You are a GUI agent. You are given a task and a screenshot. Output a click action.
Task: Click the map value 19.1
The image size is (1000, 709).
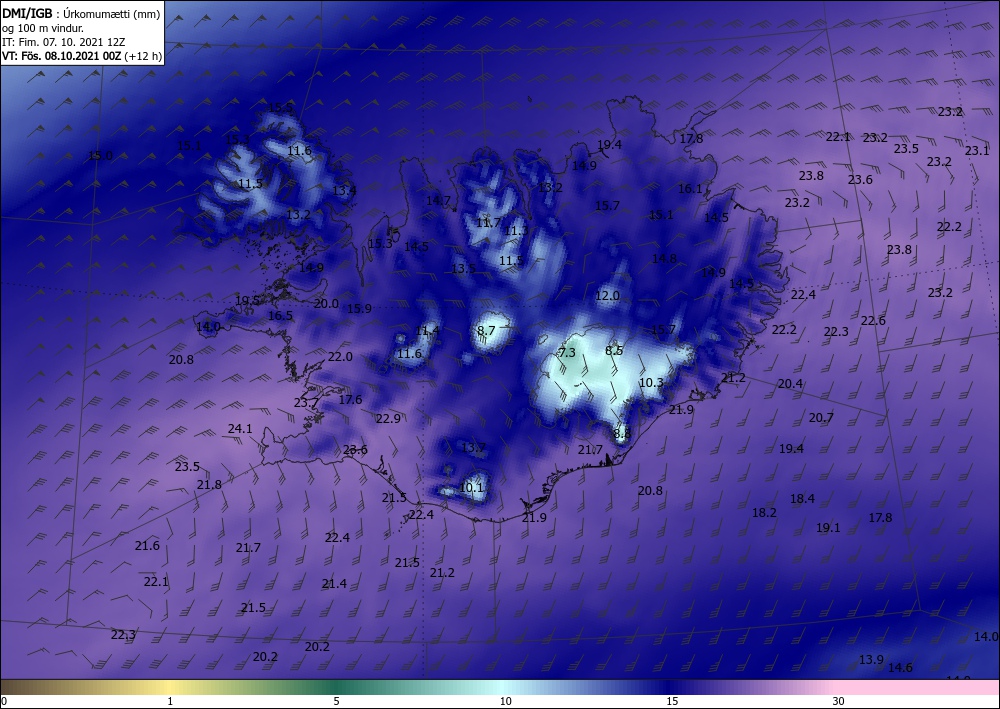(x=828, y=528)
